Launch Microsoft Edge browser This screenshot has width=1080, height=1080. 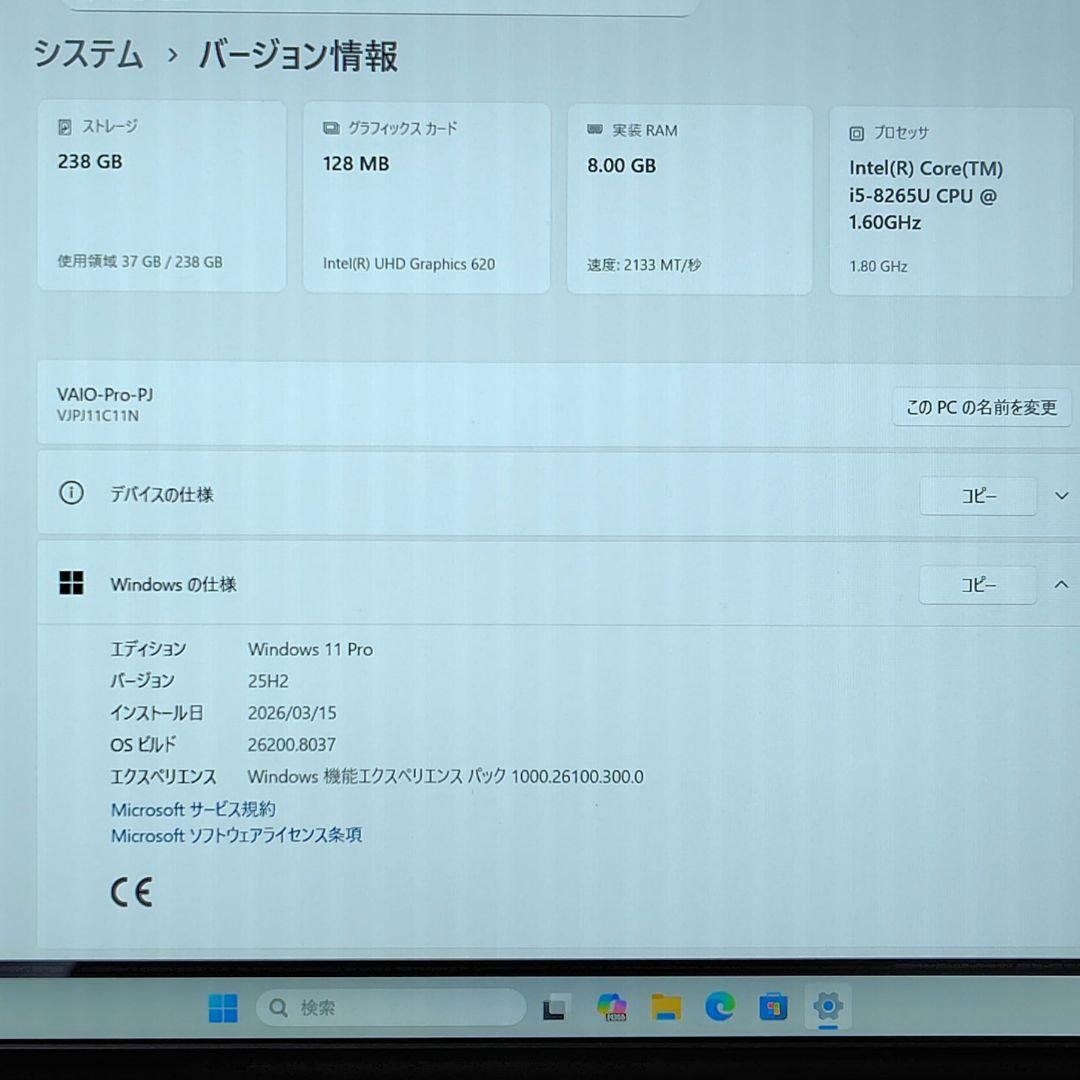pos(720,1007)
